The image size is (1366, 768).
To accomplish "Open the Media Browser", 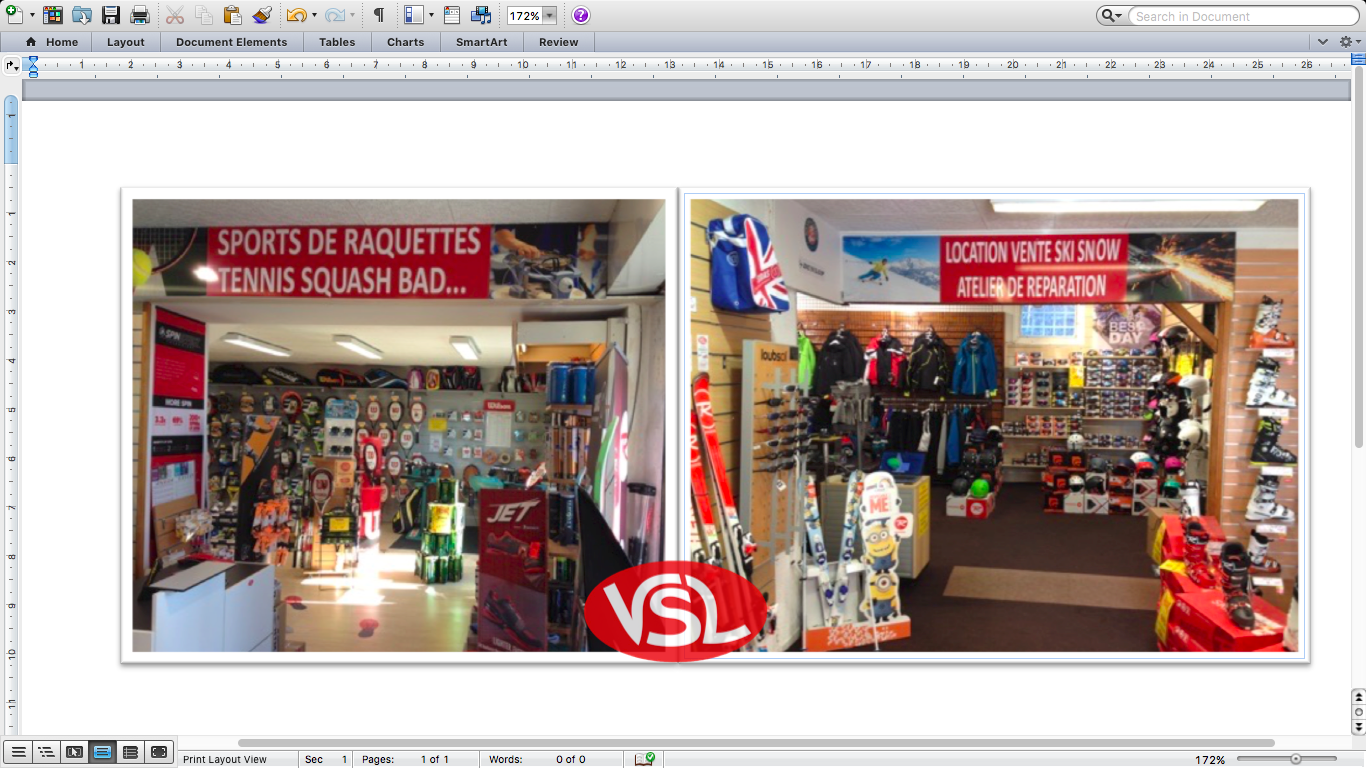I will (x=480, y=15).
